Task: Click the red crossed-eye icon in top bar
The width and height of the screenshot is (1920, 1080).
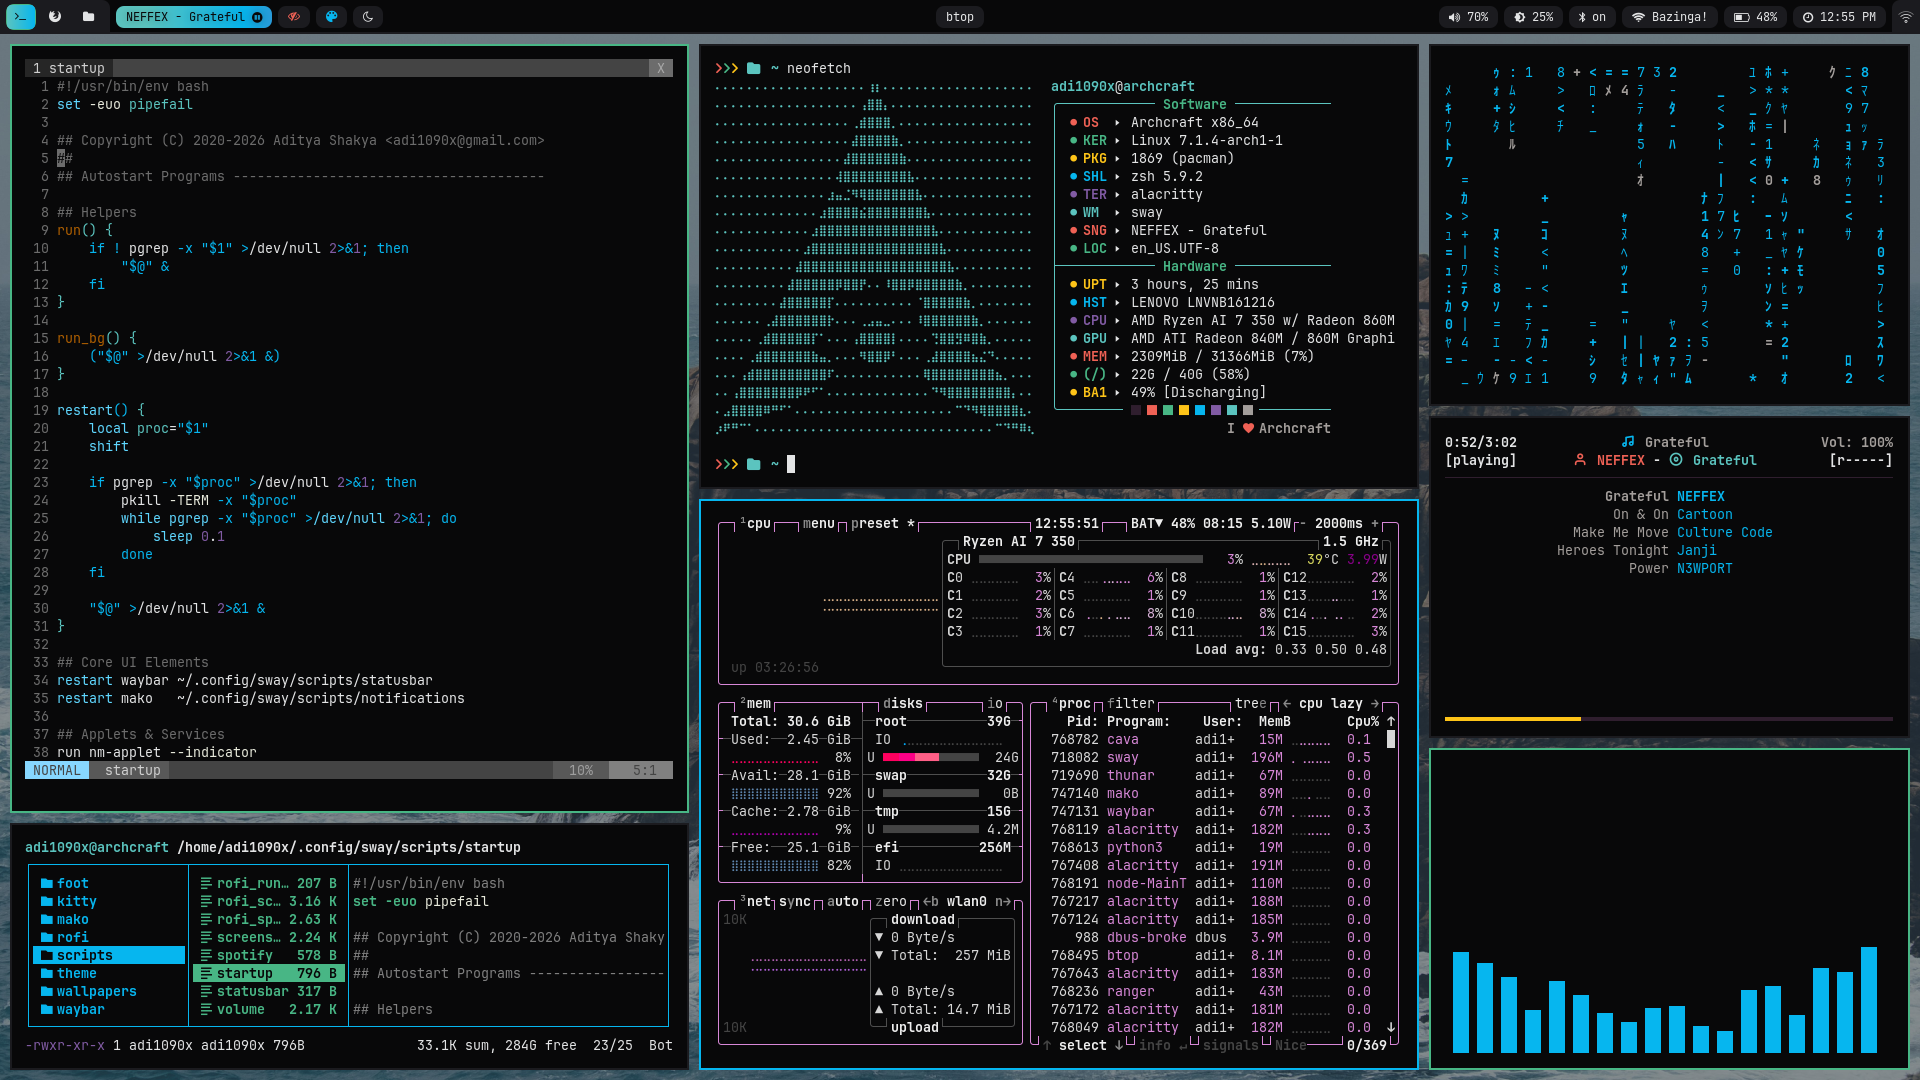Action: [x=294, y=17]
